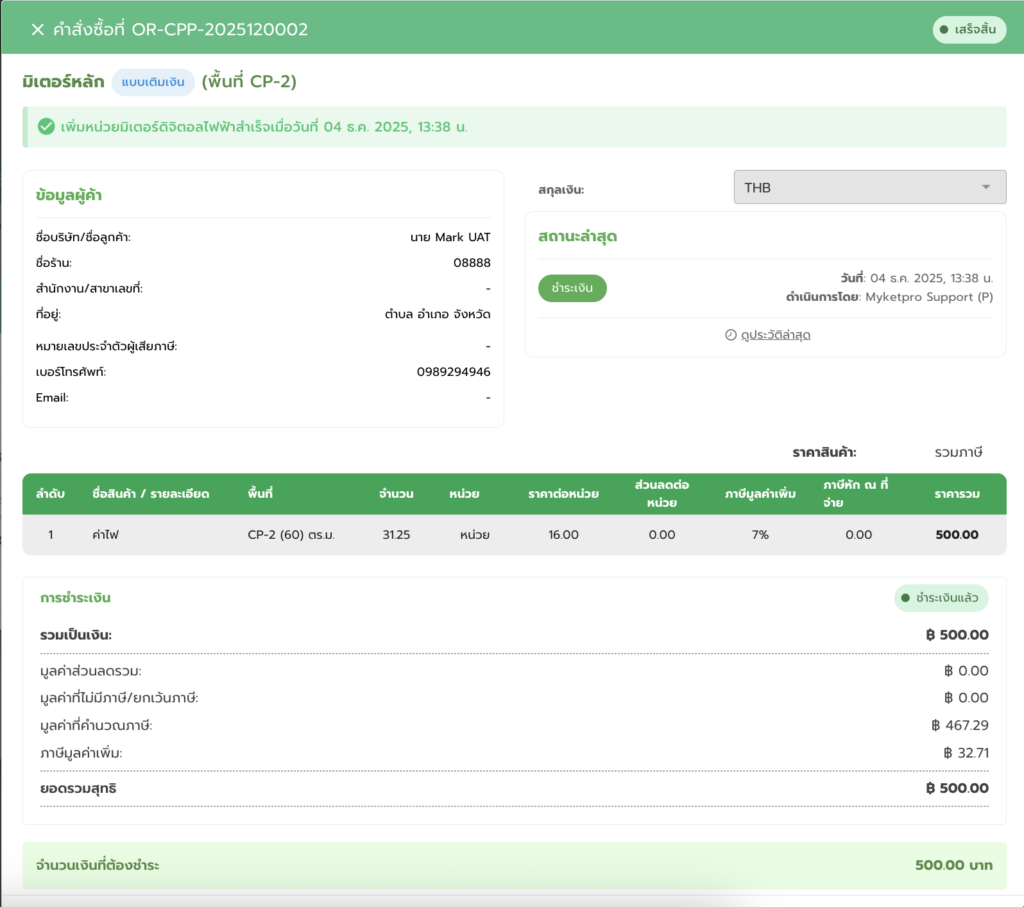The image size is (1024, 907).
Task: Click the ชำระเงินแล้ว paid status badge
Action: [941, 598]
